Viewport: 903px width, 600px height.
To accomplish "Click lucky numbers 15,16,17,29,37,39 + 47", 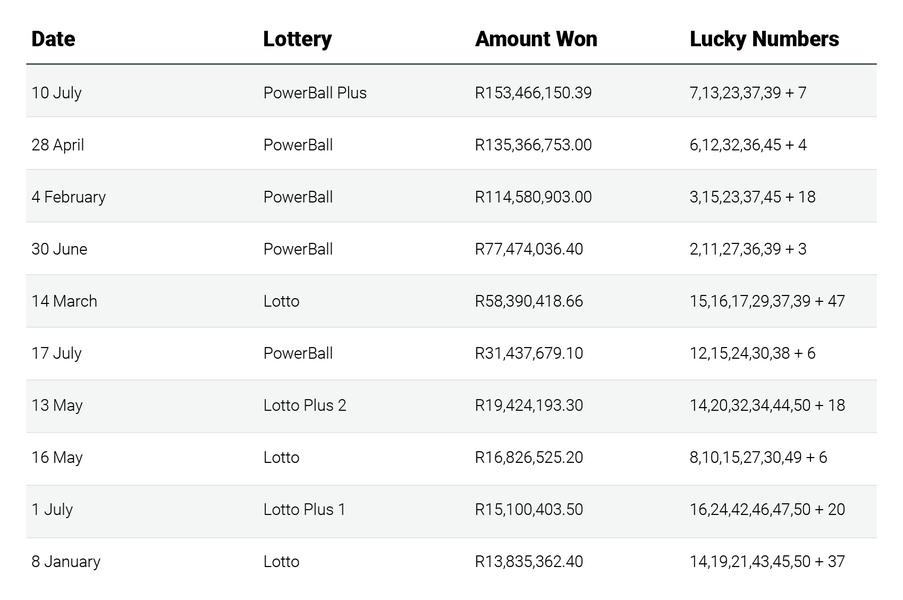I will (767, 301).
